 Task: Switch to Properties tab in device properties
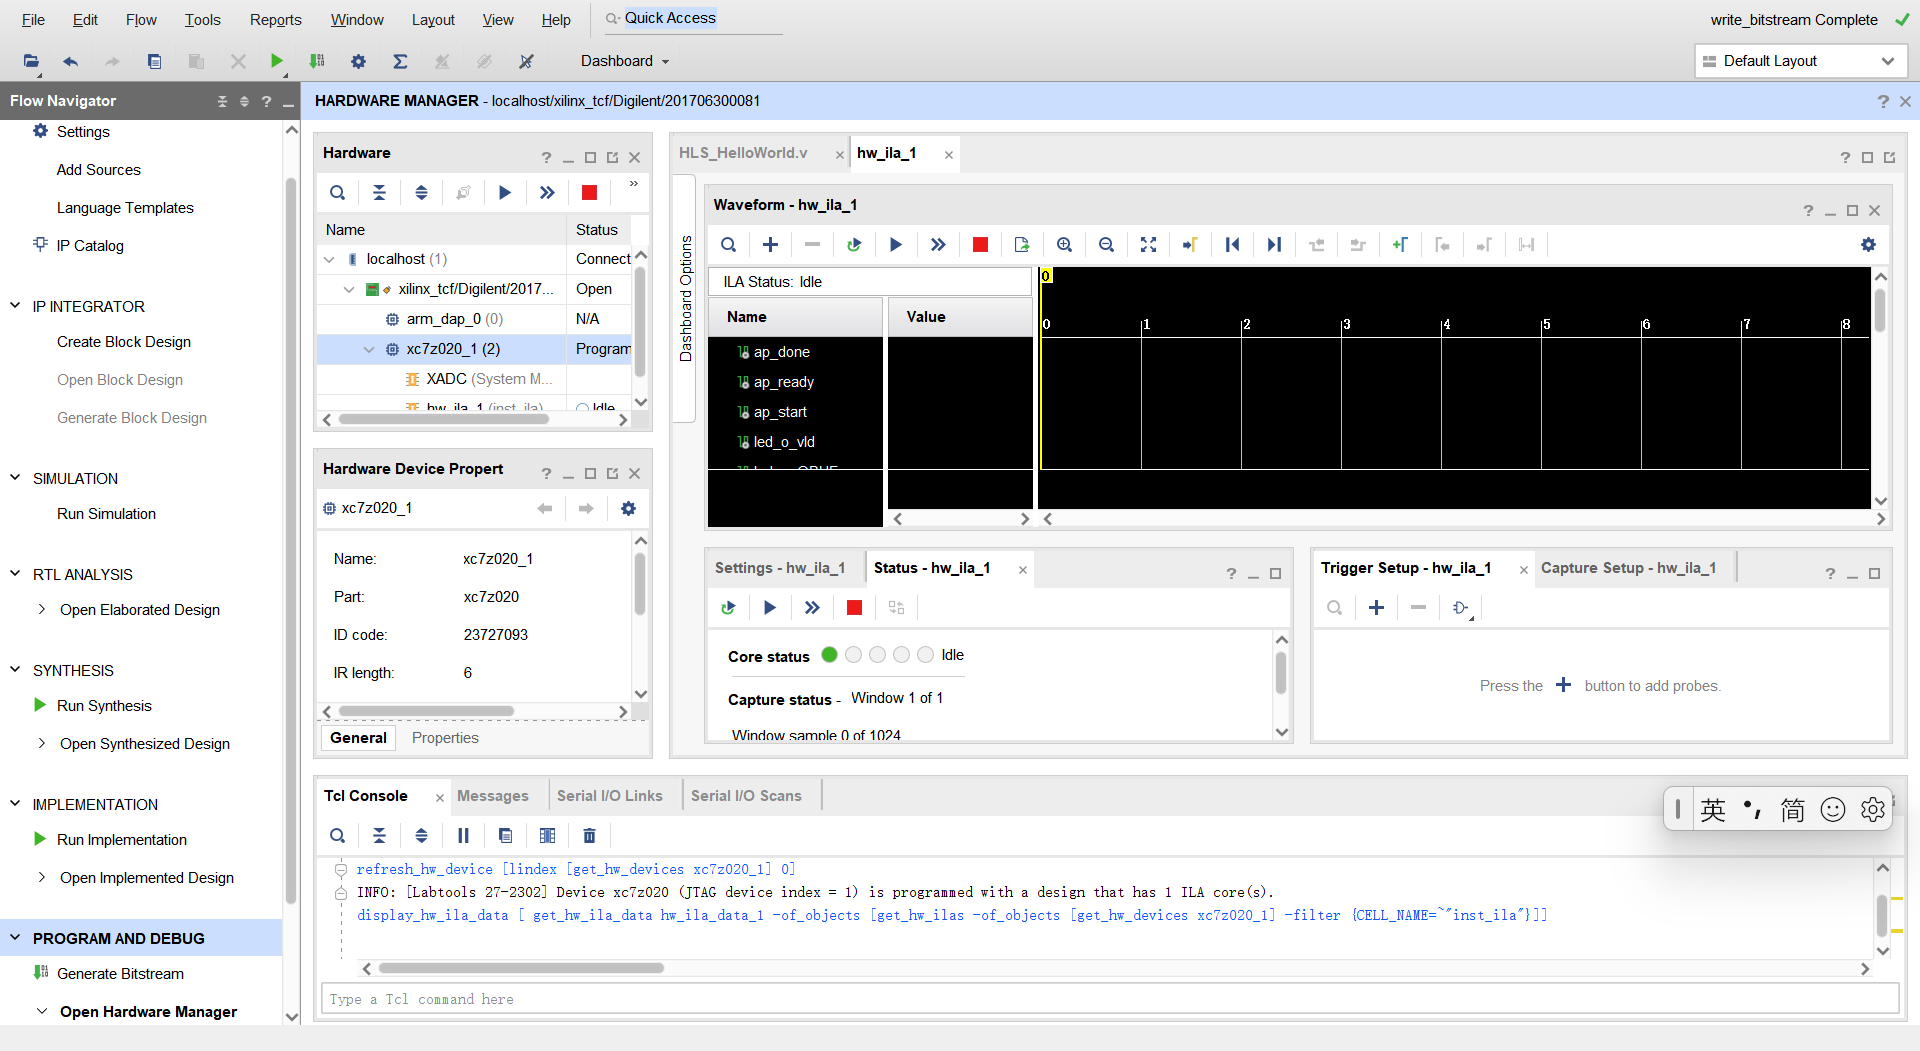pos(445,738)
